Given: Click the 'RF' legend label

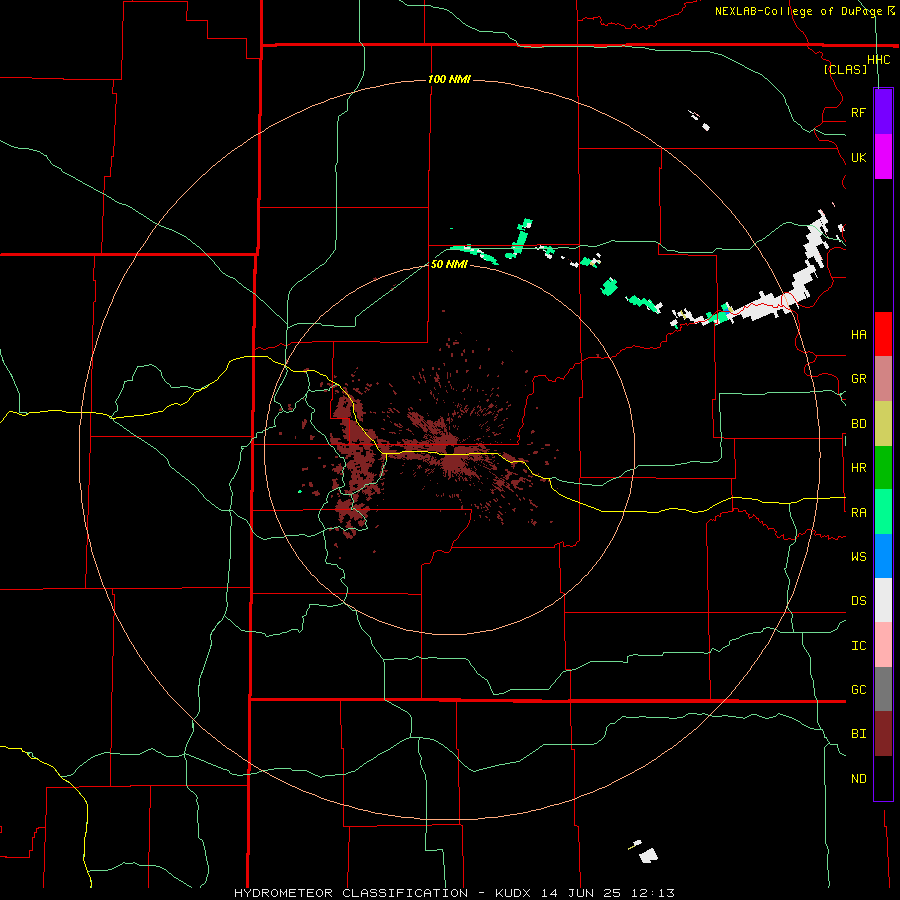Looking at the screenshot, I should (x=858, y=112).
